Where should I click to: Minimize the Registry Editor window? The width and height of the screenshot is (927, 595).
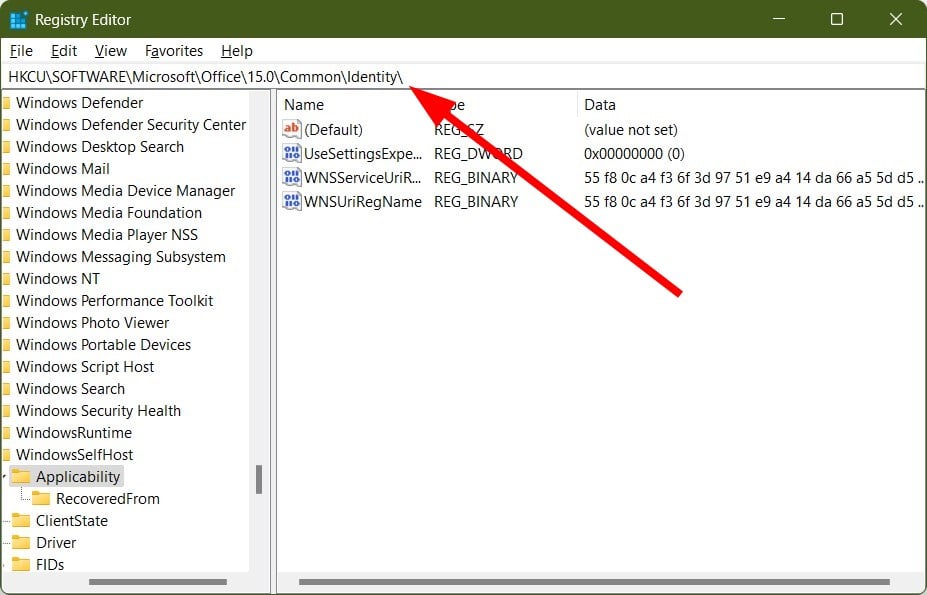click(779, 19)
